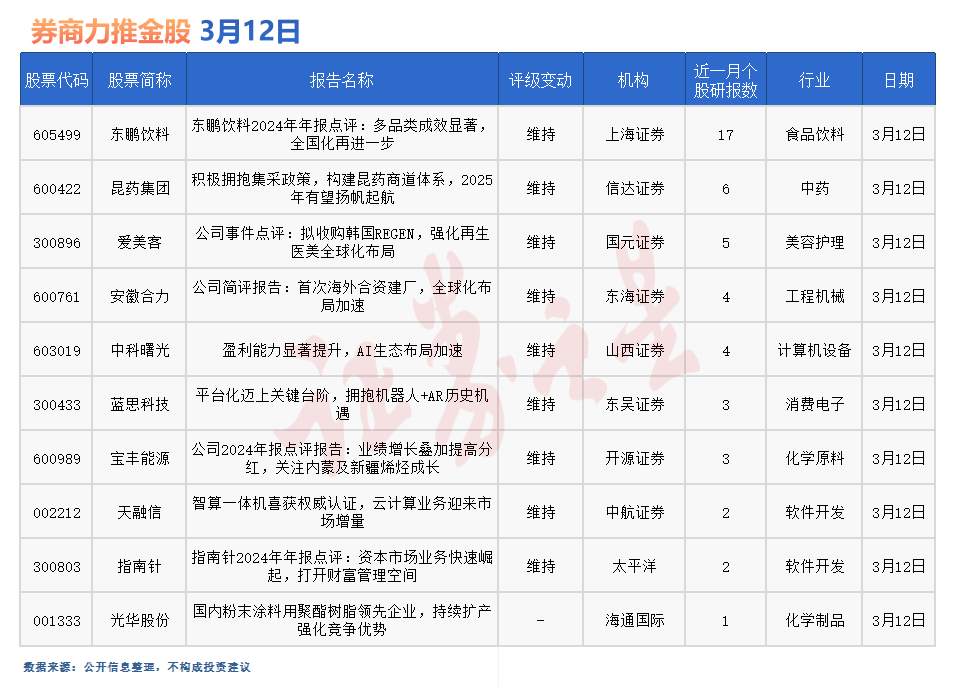The width and height of the screenshot is (967, 691).
Task: Select stock name 天融信
Action: tap(139, 512)
